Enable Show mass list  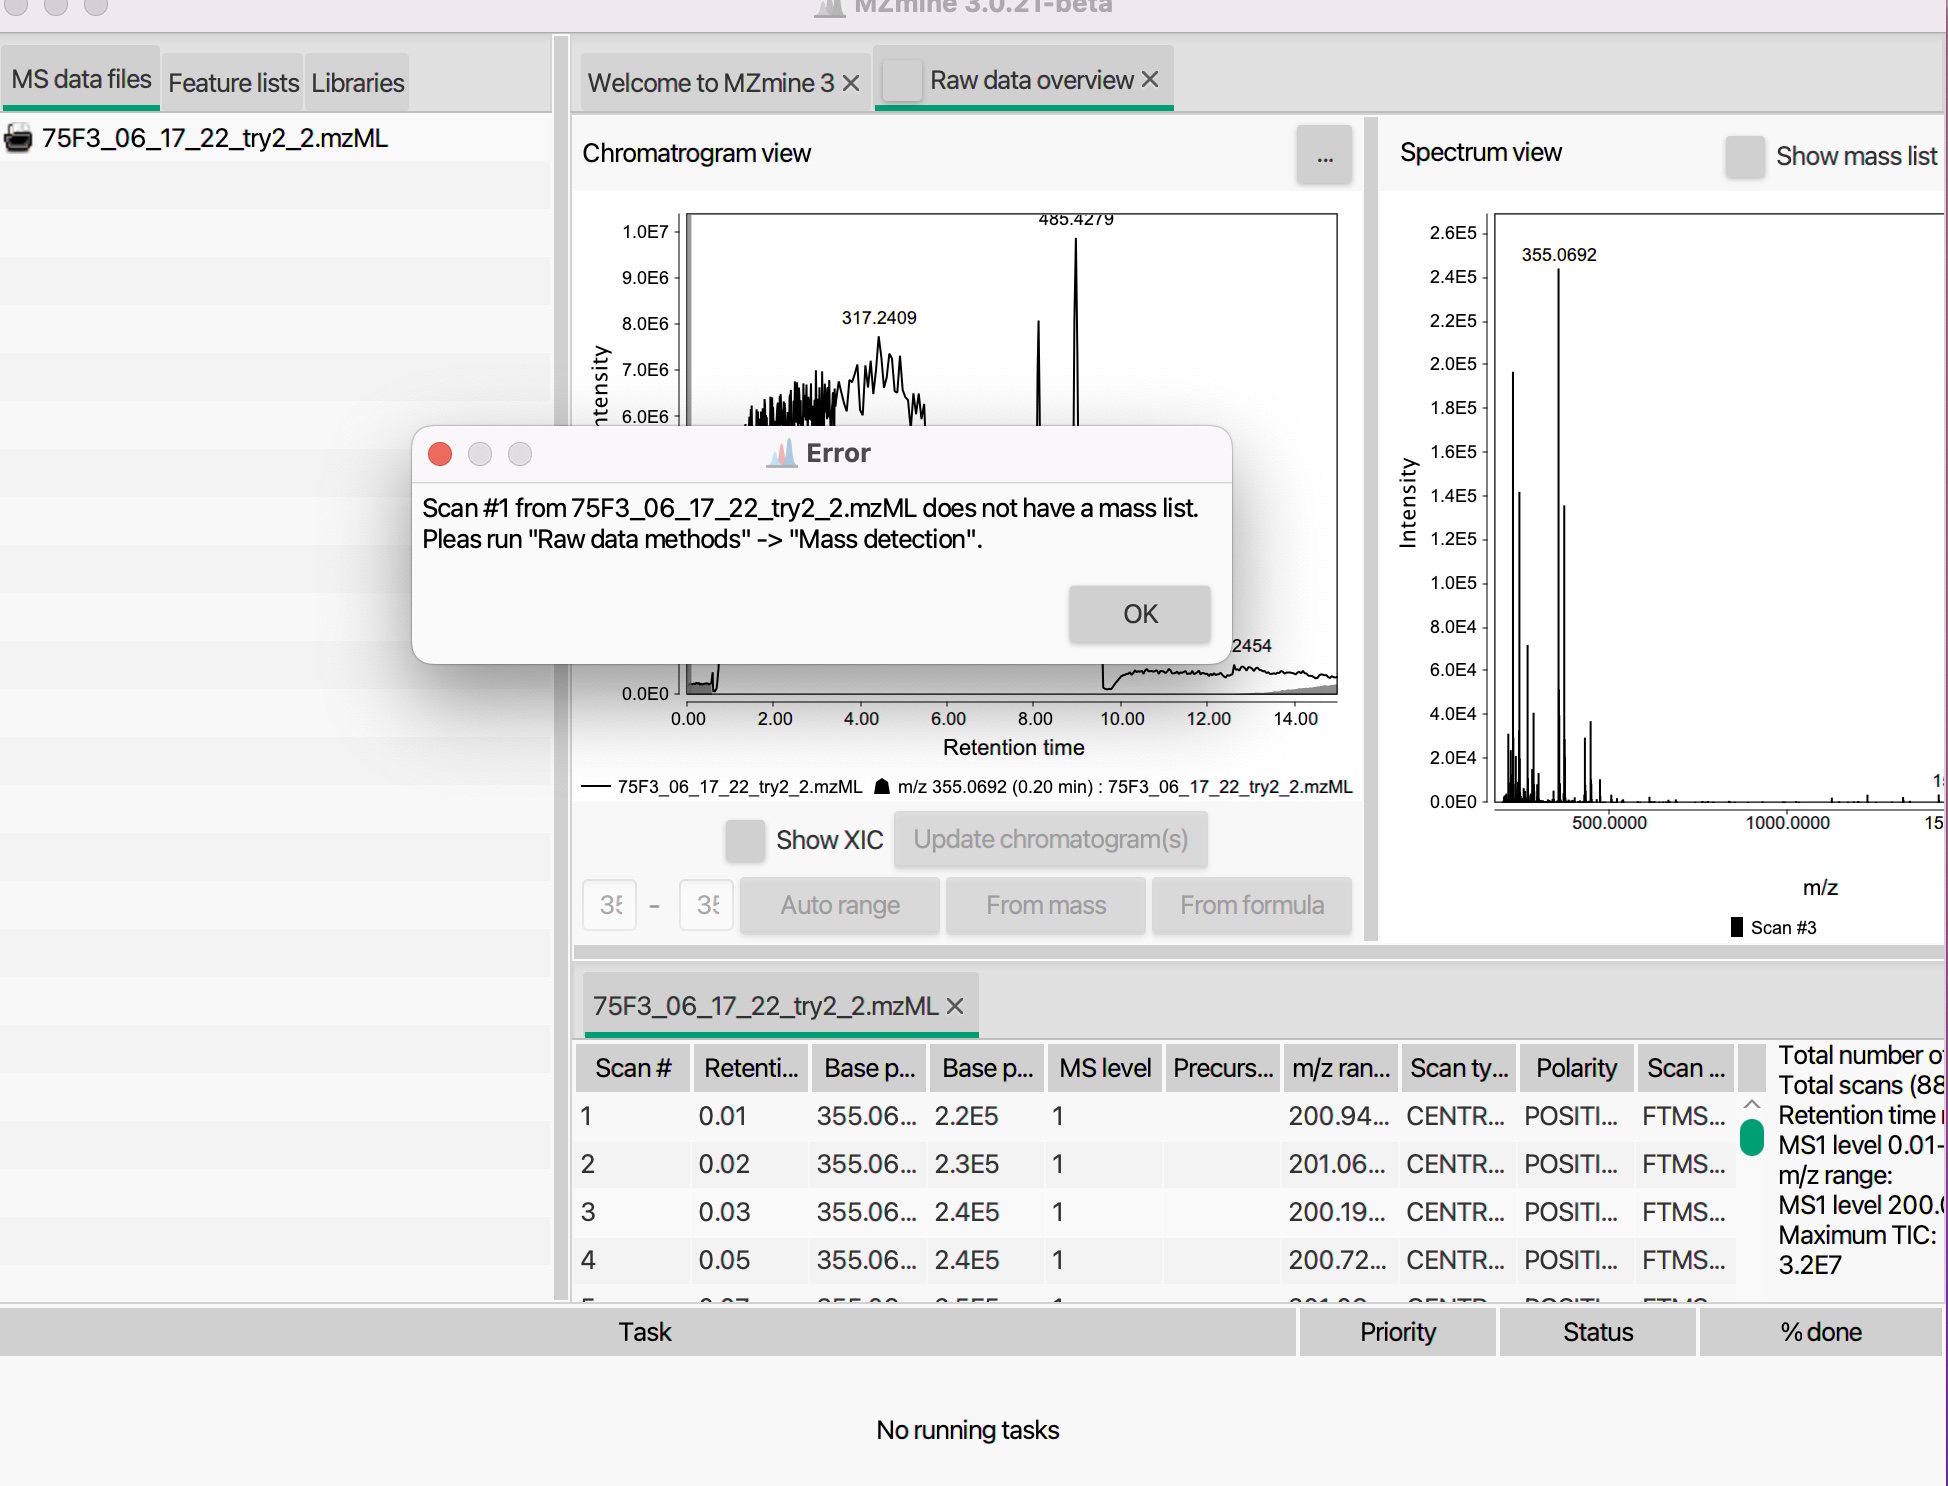click(1745, 157)
